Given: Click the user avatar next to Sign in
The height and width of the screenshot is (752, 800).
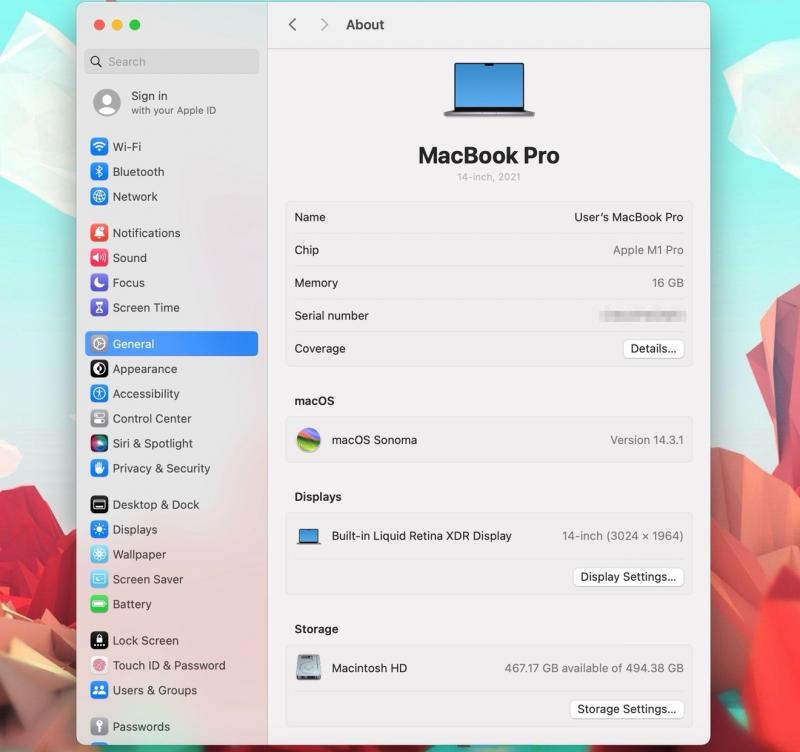Looking at the screenshot, I should pos(107,103).
